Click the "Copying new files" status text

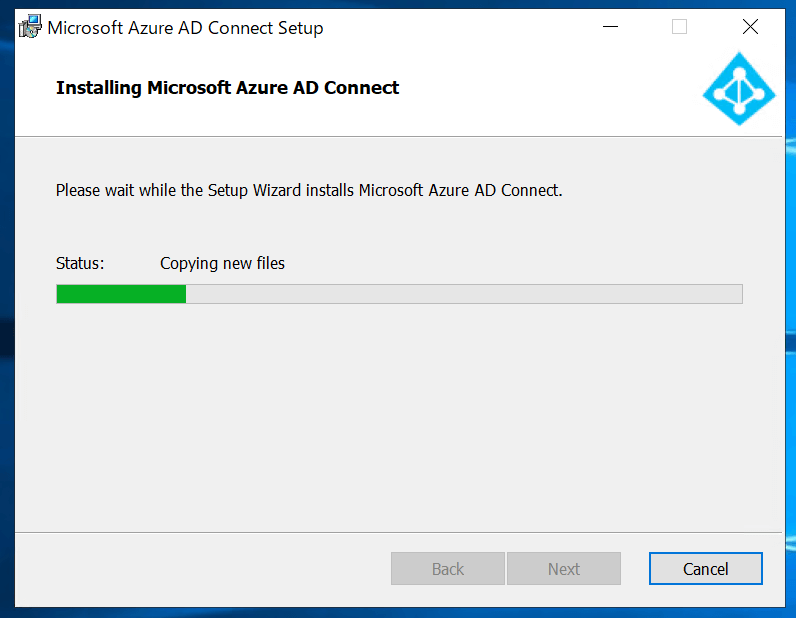click(222, 264)
